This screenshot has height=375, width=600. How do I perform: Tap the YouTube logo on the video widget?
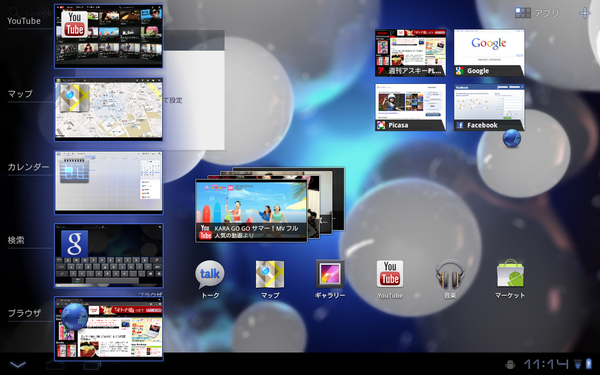[205, 232]
